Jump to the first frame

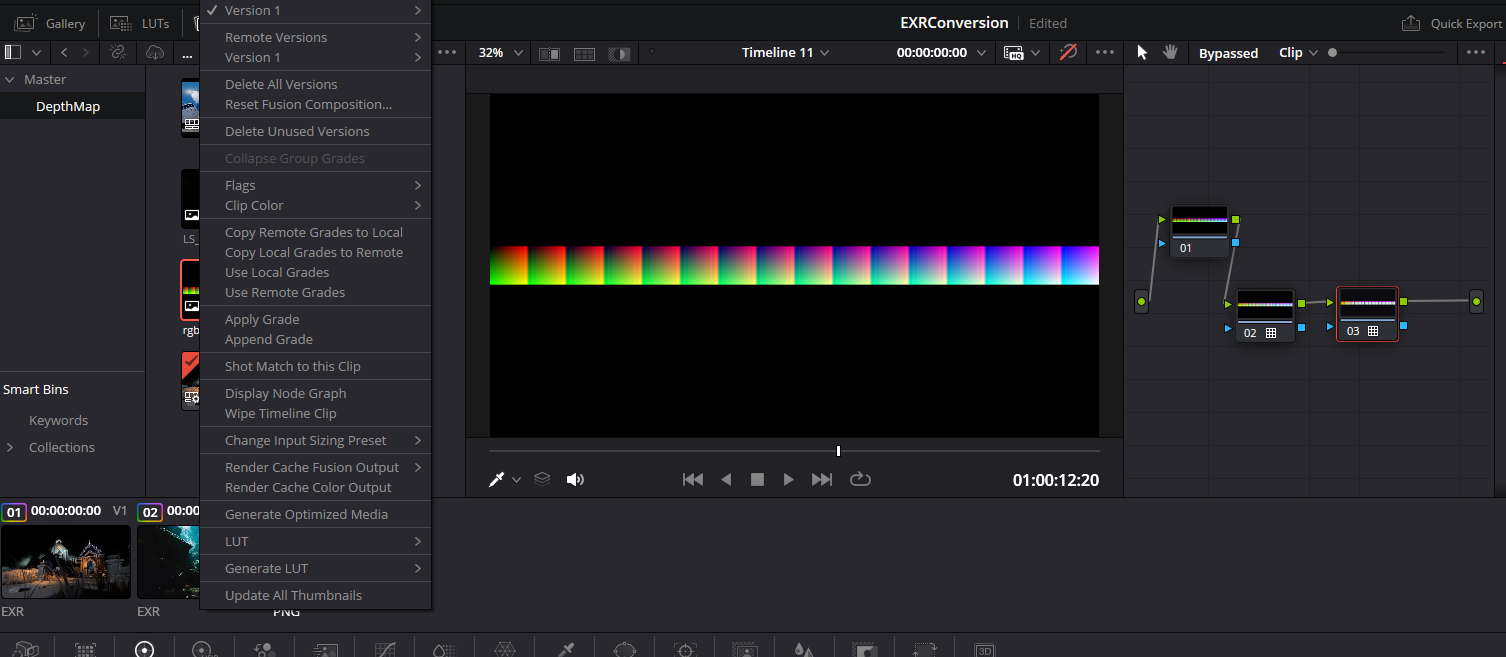692,479
